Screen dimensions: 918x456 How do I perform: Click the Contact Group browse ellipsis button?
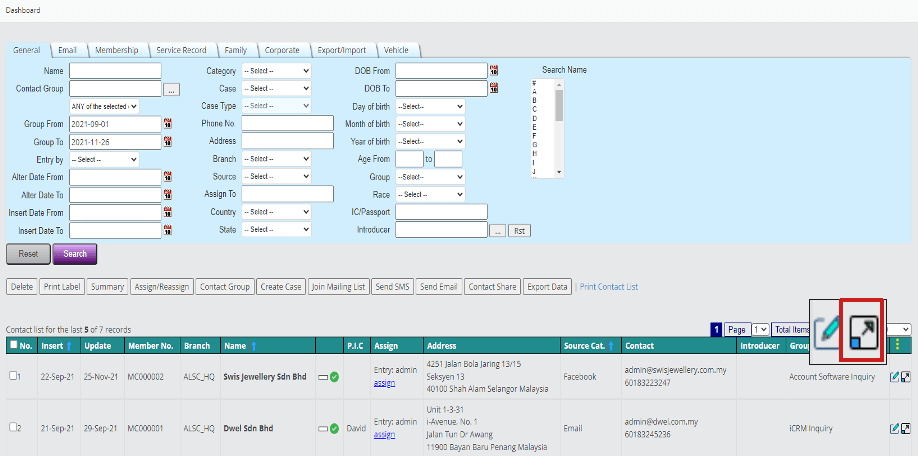(x=172, y=90)
